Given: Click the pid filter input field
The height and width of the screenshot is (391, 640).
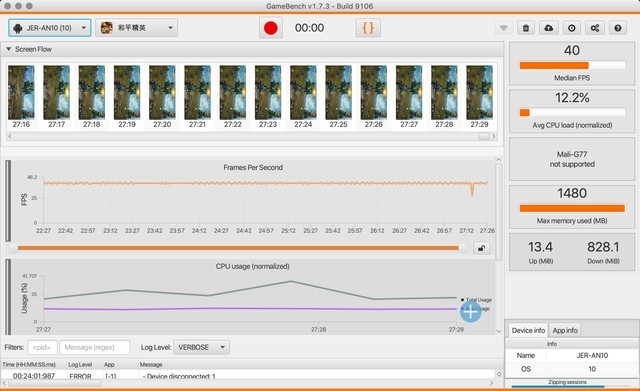Looking at the screenshot, I should point(42,347).
